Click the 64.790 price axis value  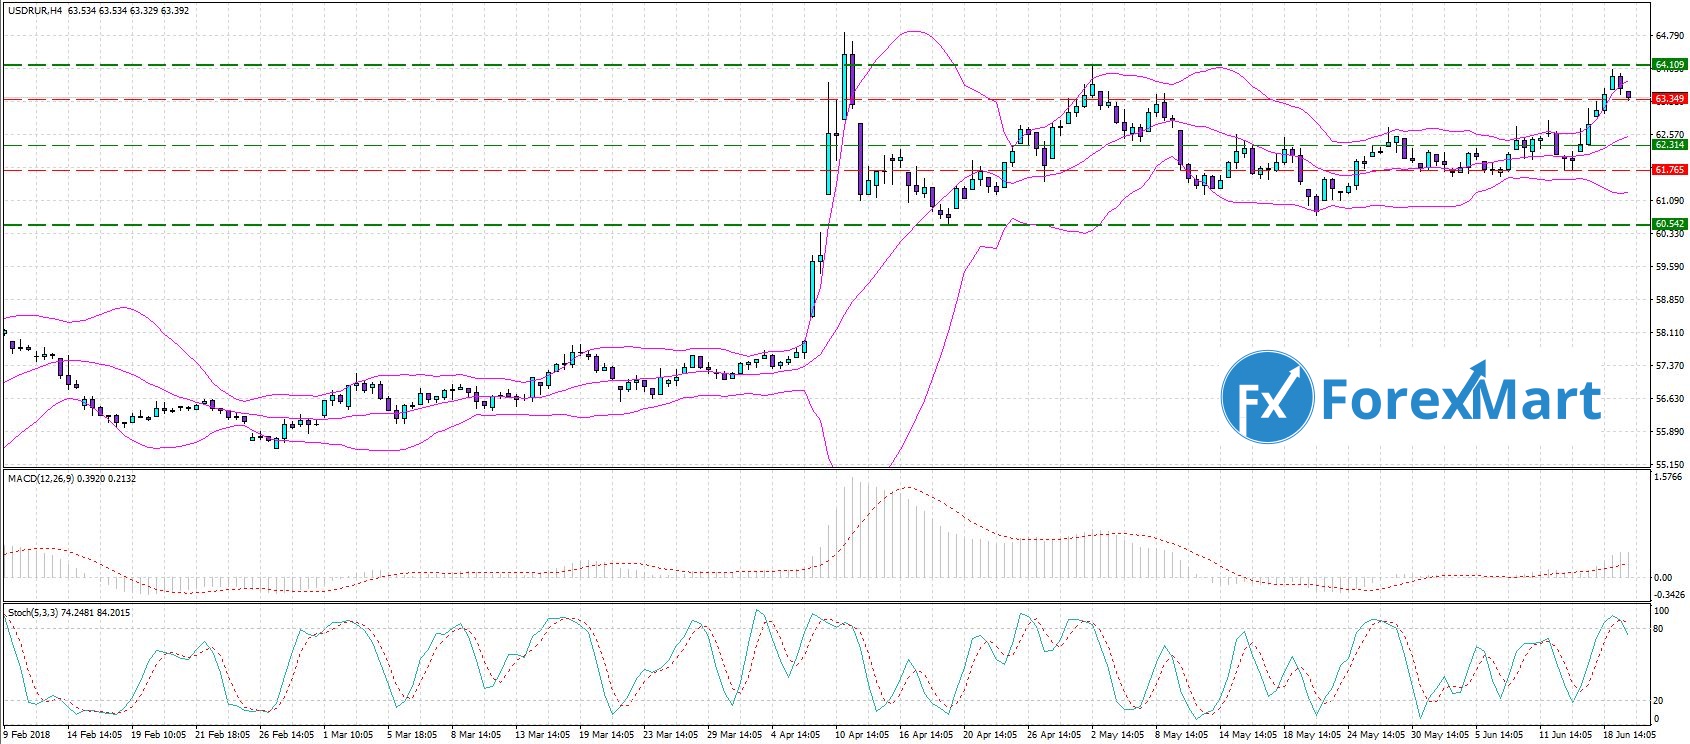1669,36
